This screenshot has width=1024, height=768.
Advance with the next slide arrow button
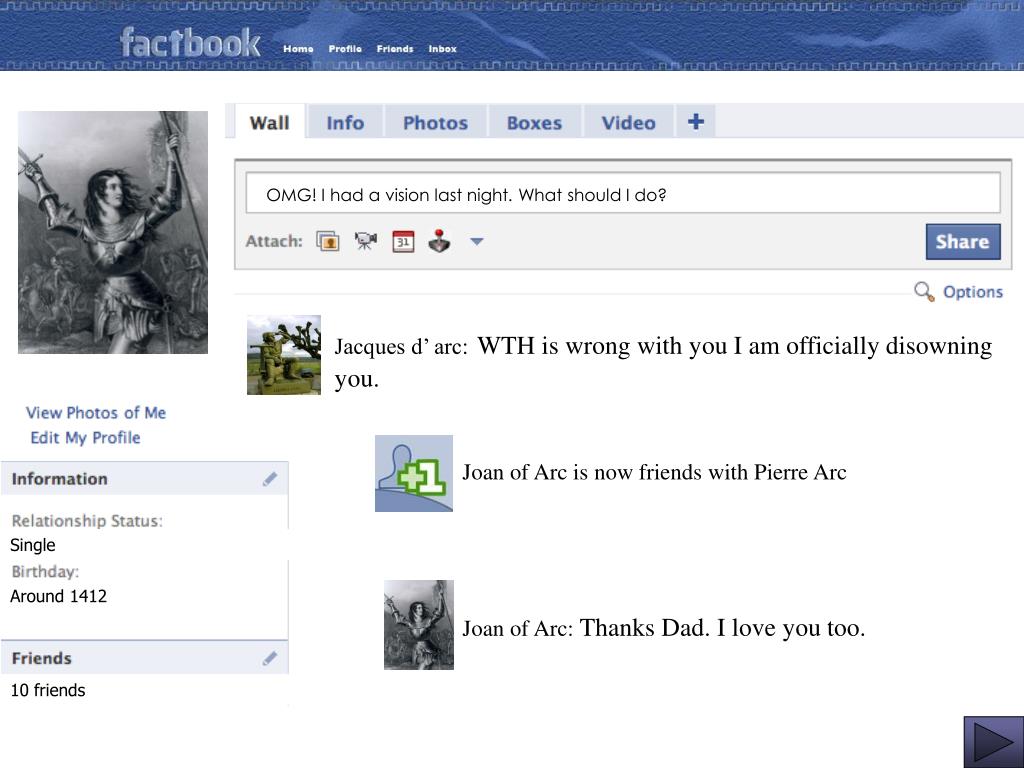click(x=994, y=742)
